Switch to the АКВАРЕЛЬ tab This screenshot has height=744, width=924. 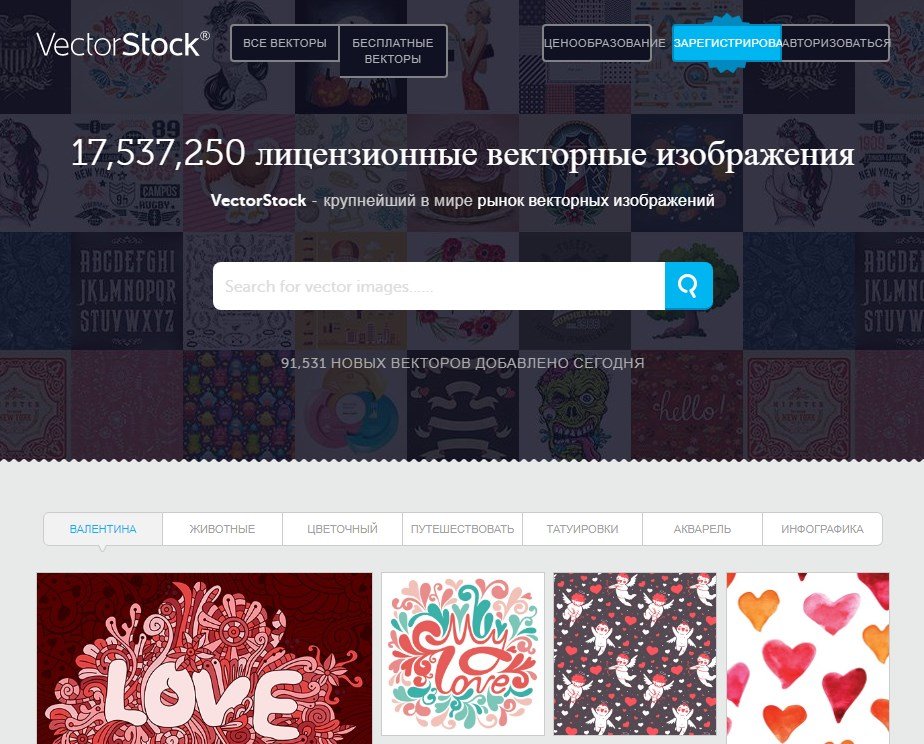click(x=702, y=529)
